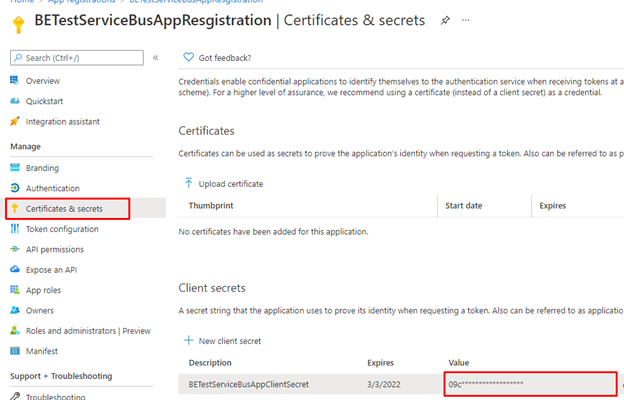Click the Branding icon
The image size is (624, 400).
click(x=15, y=168)
